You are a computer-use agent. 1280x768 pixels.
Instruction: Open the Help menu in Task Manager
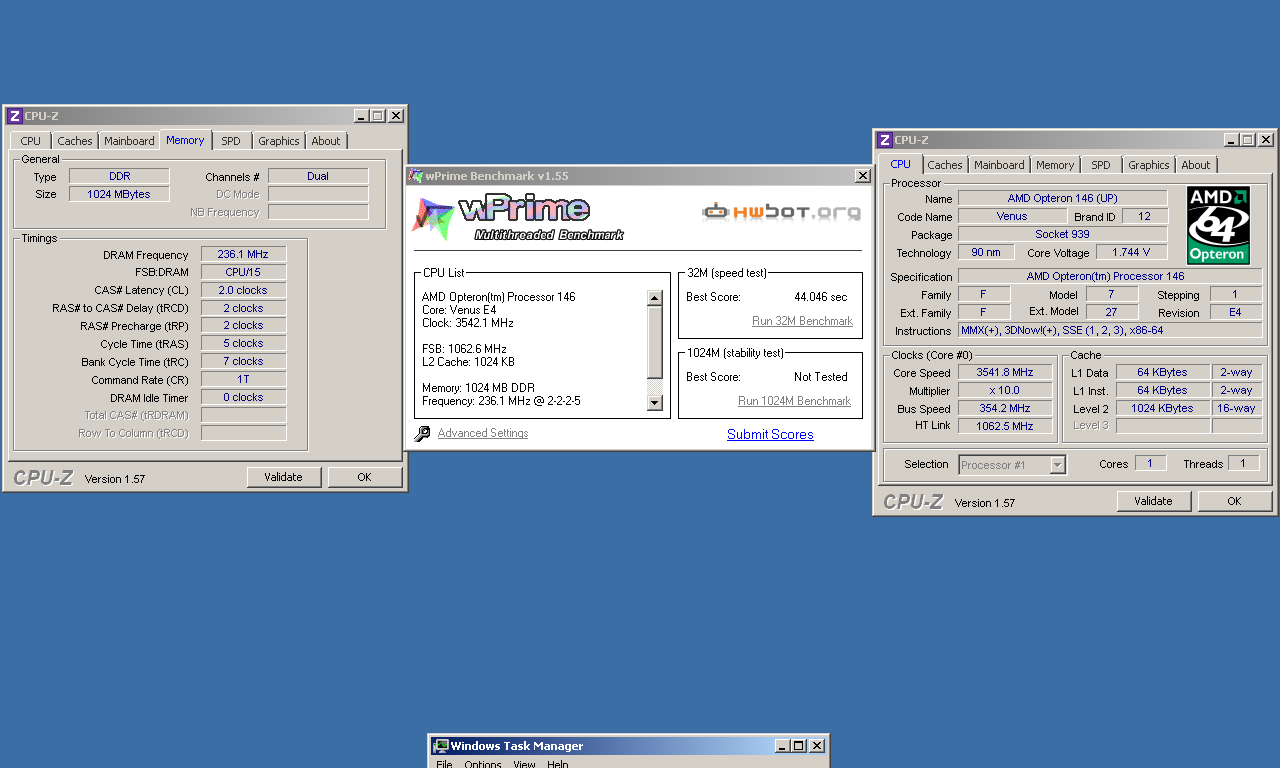pyautogui.click(x=557, y=764)
